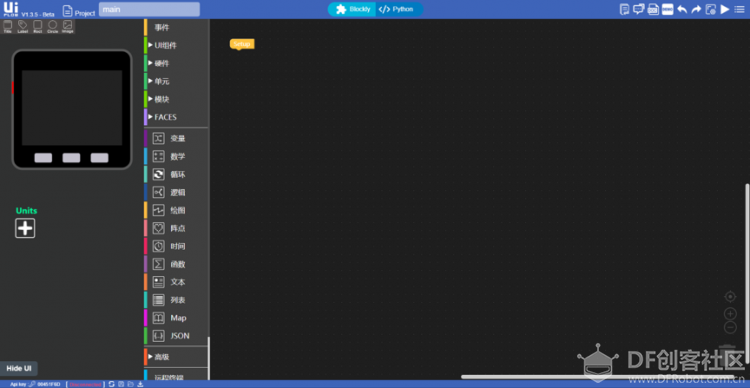Open the 变量 block category
Screen dimensions: 750x388
[176, 138]
